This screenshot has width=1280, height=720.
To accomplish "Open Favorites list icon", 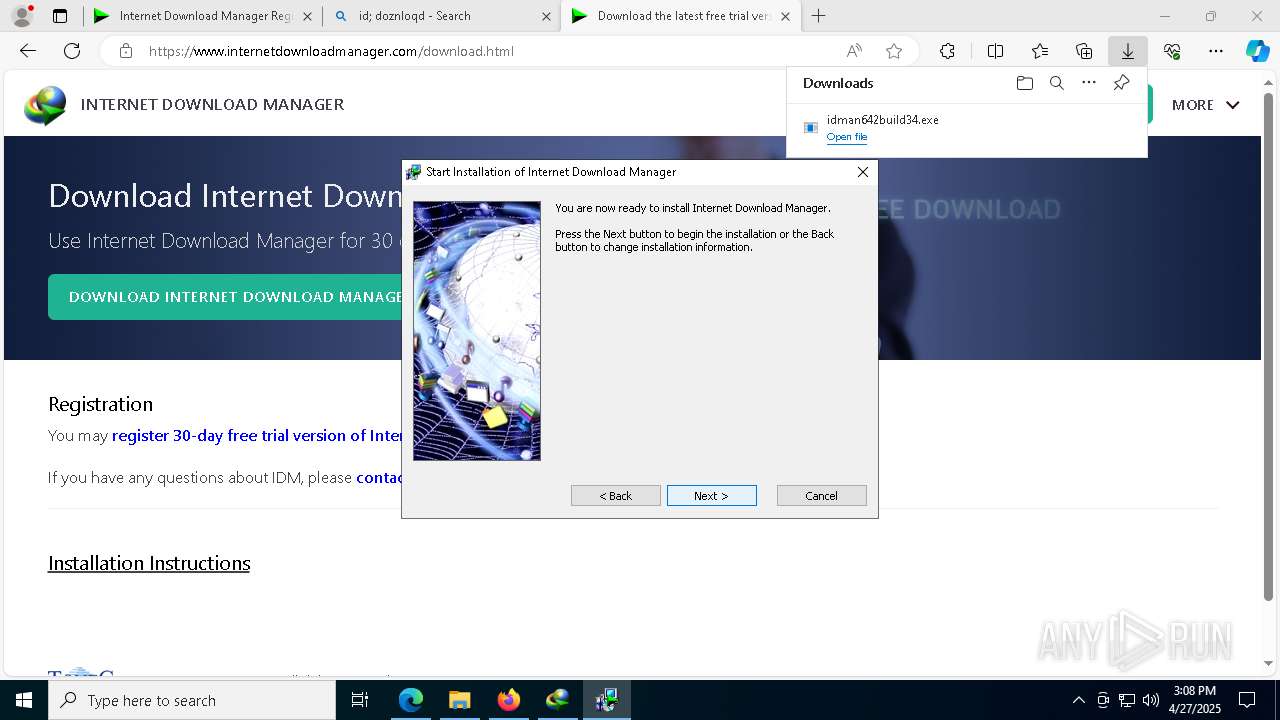I will tap(1040, 51).
